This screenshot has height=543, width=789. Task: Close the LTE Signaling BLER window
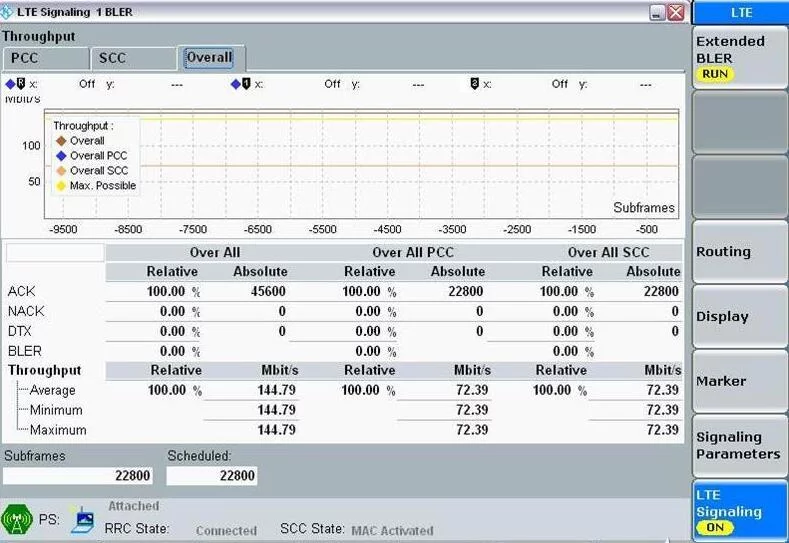[x=676, y=13]
